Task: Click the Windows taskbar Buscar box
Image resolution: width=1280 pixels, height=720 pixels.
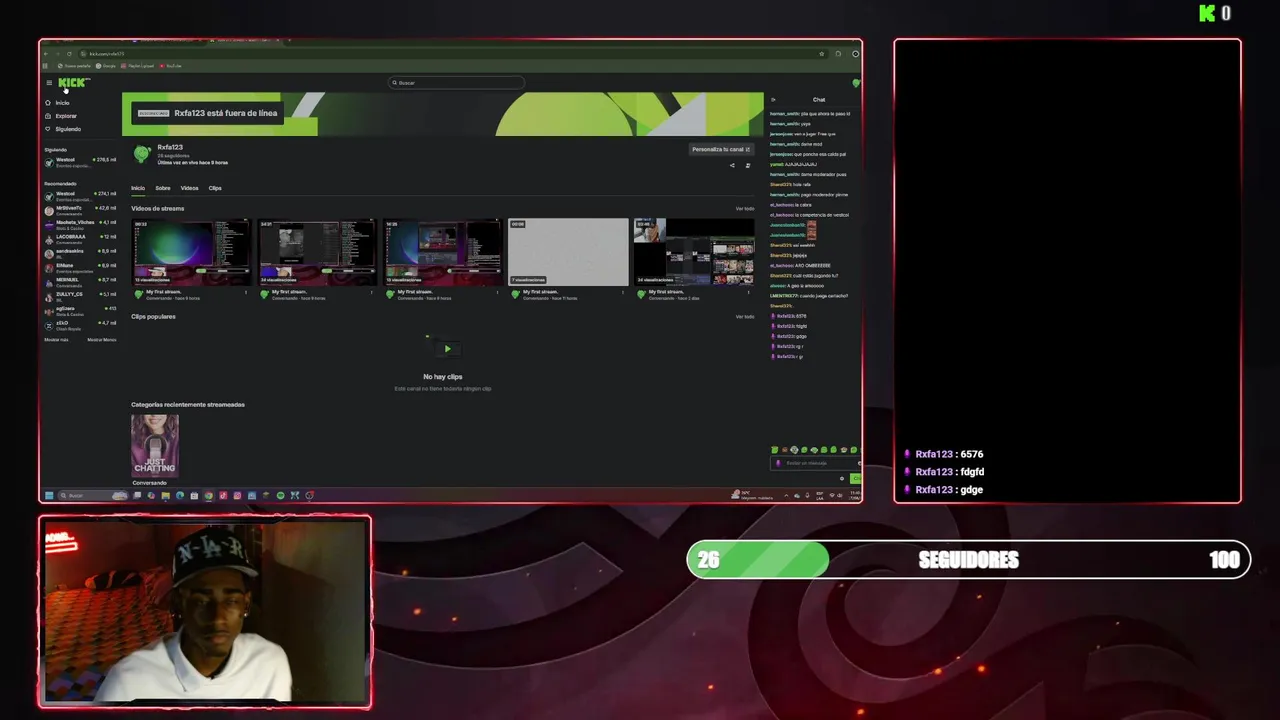Action: (x=93, y=495)
